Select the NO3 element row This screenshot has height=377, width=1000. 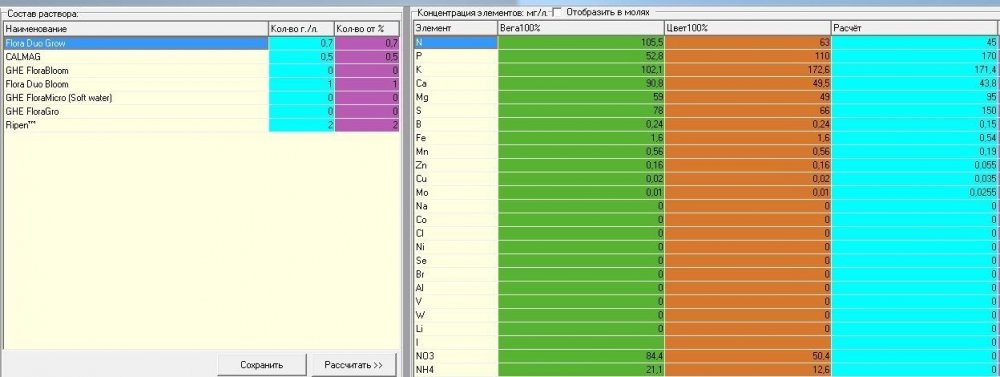[706, 356]
